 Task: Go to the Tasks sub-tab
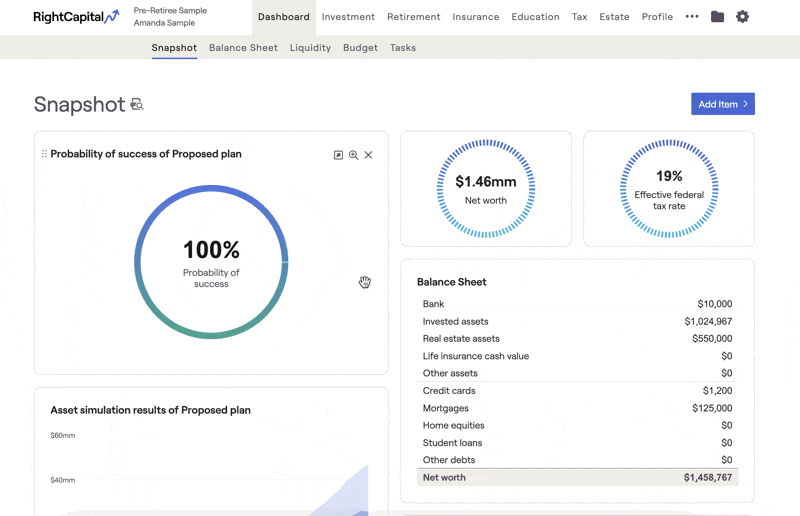pos(403,47)
